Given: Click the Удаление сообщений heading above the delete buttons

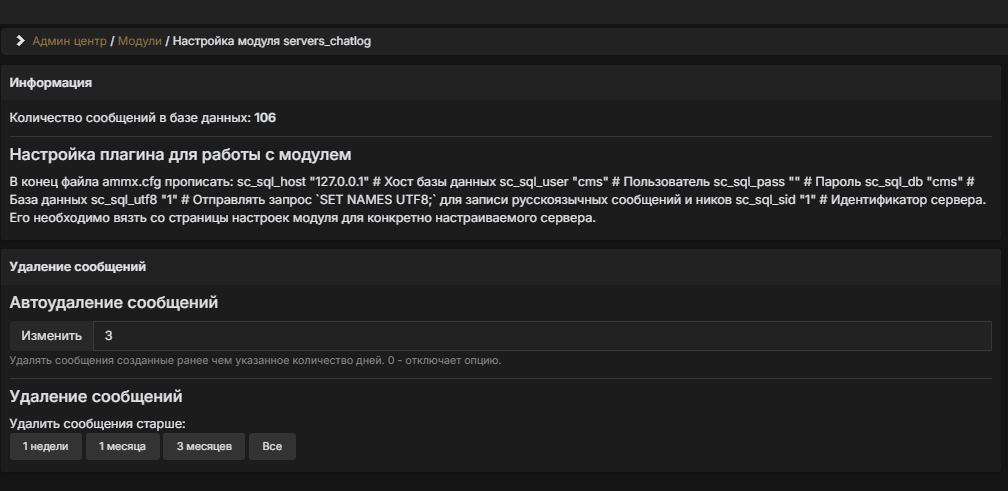Looking at the screenshot, I should click(96, 397).
